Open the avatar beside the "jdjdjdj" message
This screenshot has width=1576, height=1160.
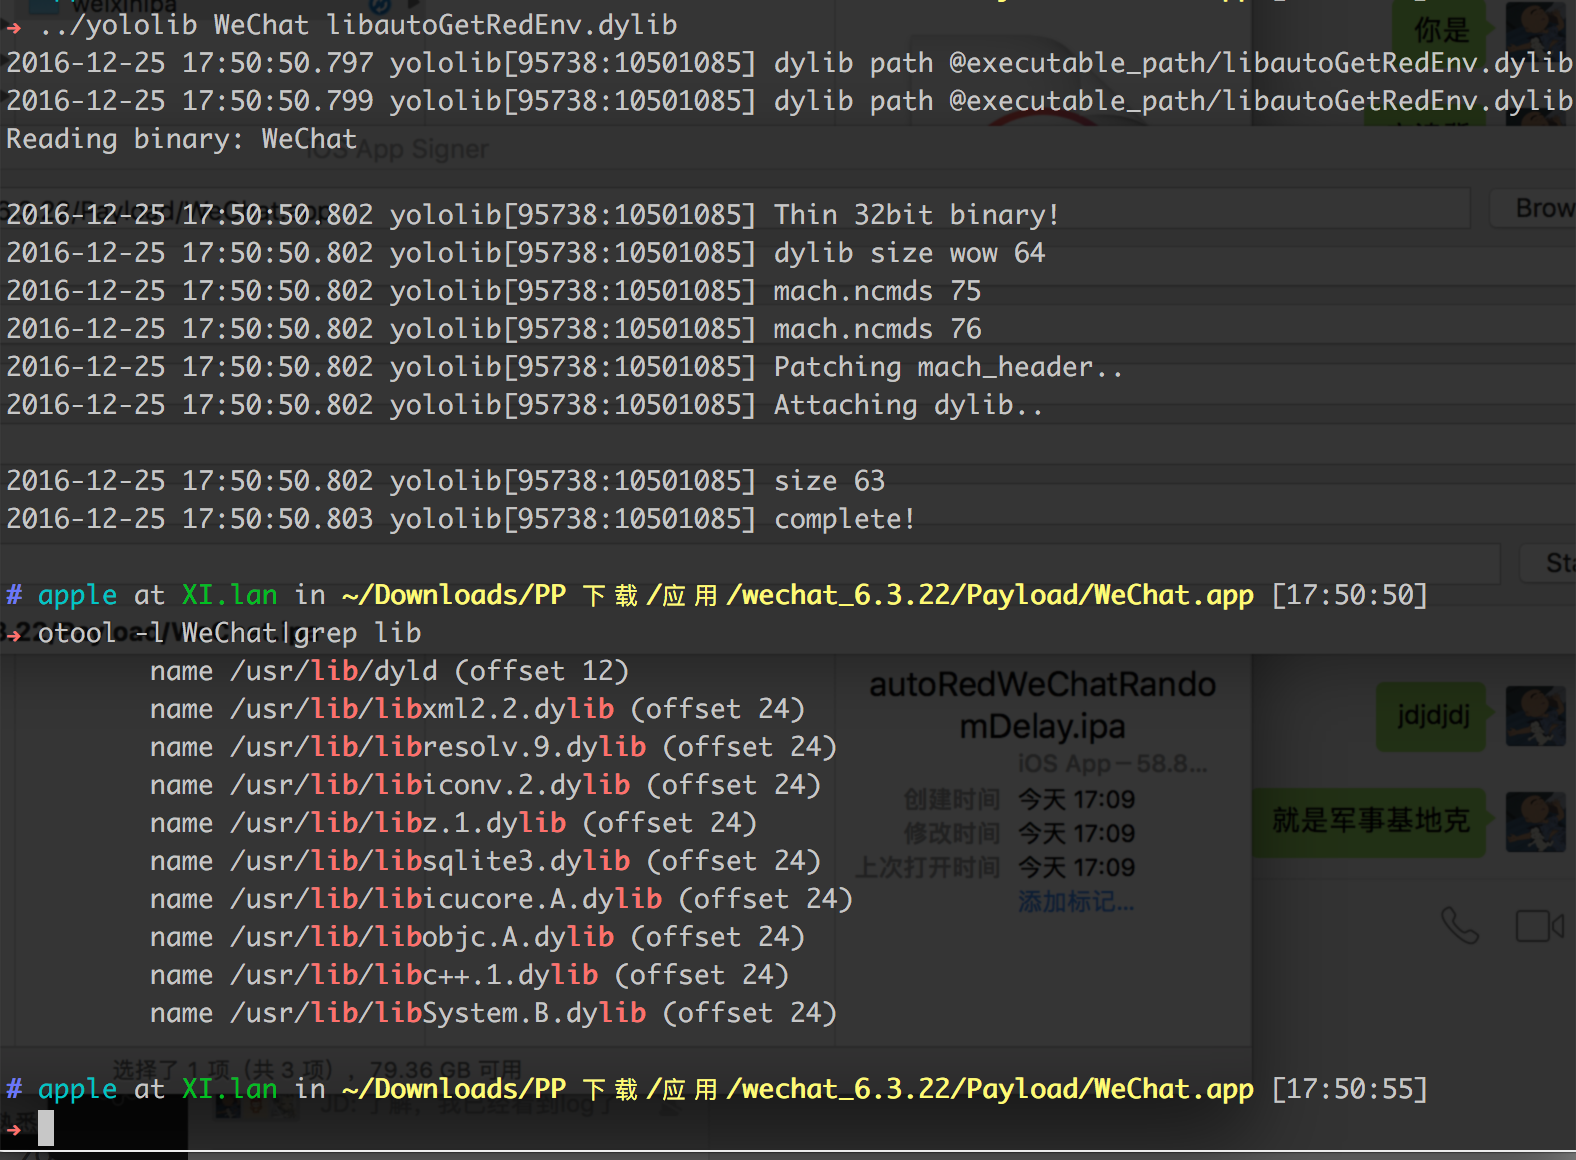point(1535,716)
